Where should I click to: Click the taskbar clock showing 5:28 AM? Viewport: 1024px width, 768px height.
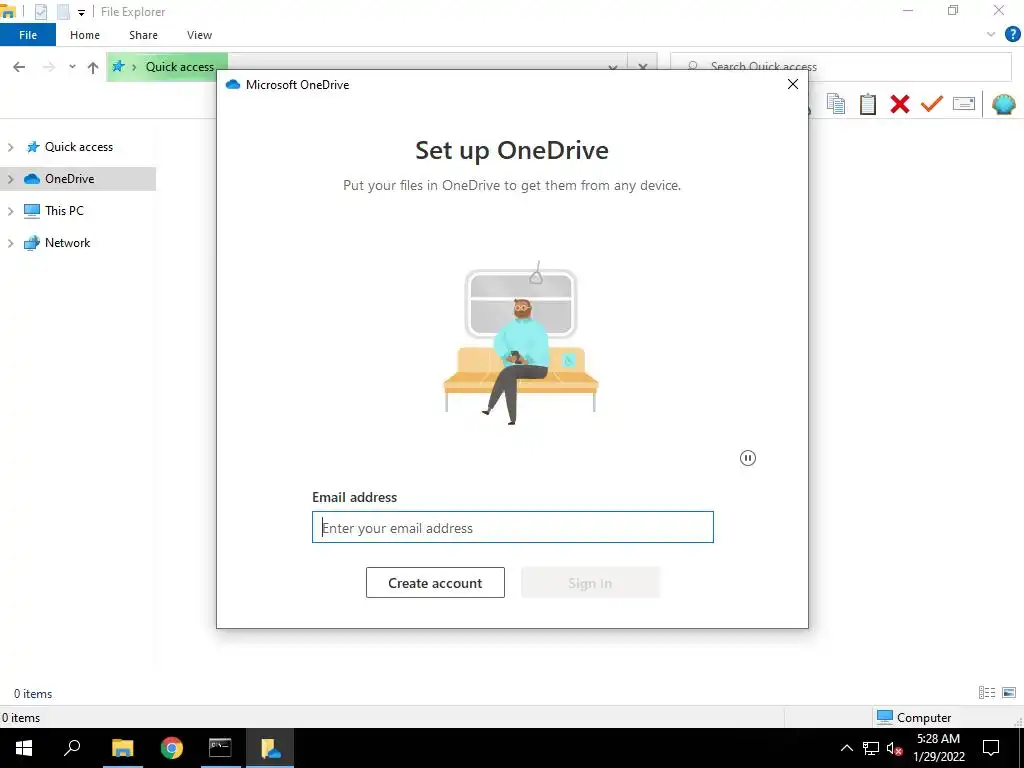938,748
